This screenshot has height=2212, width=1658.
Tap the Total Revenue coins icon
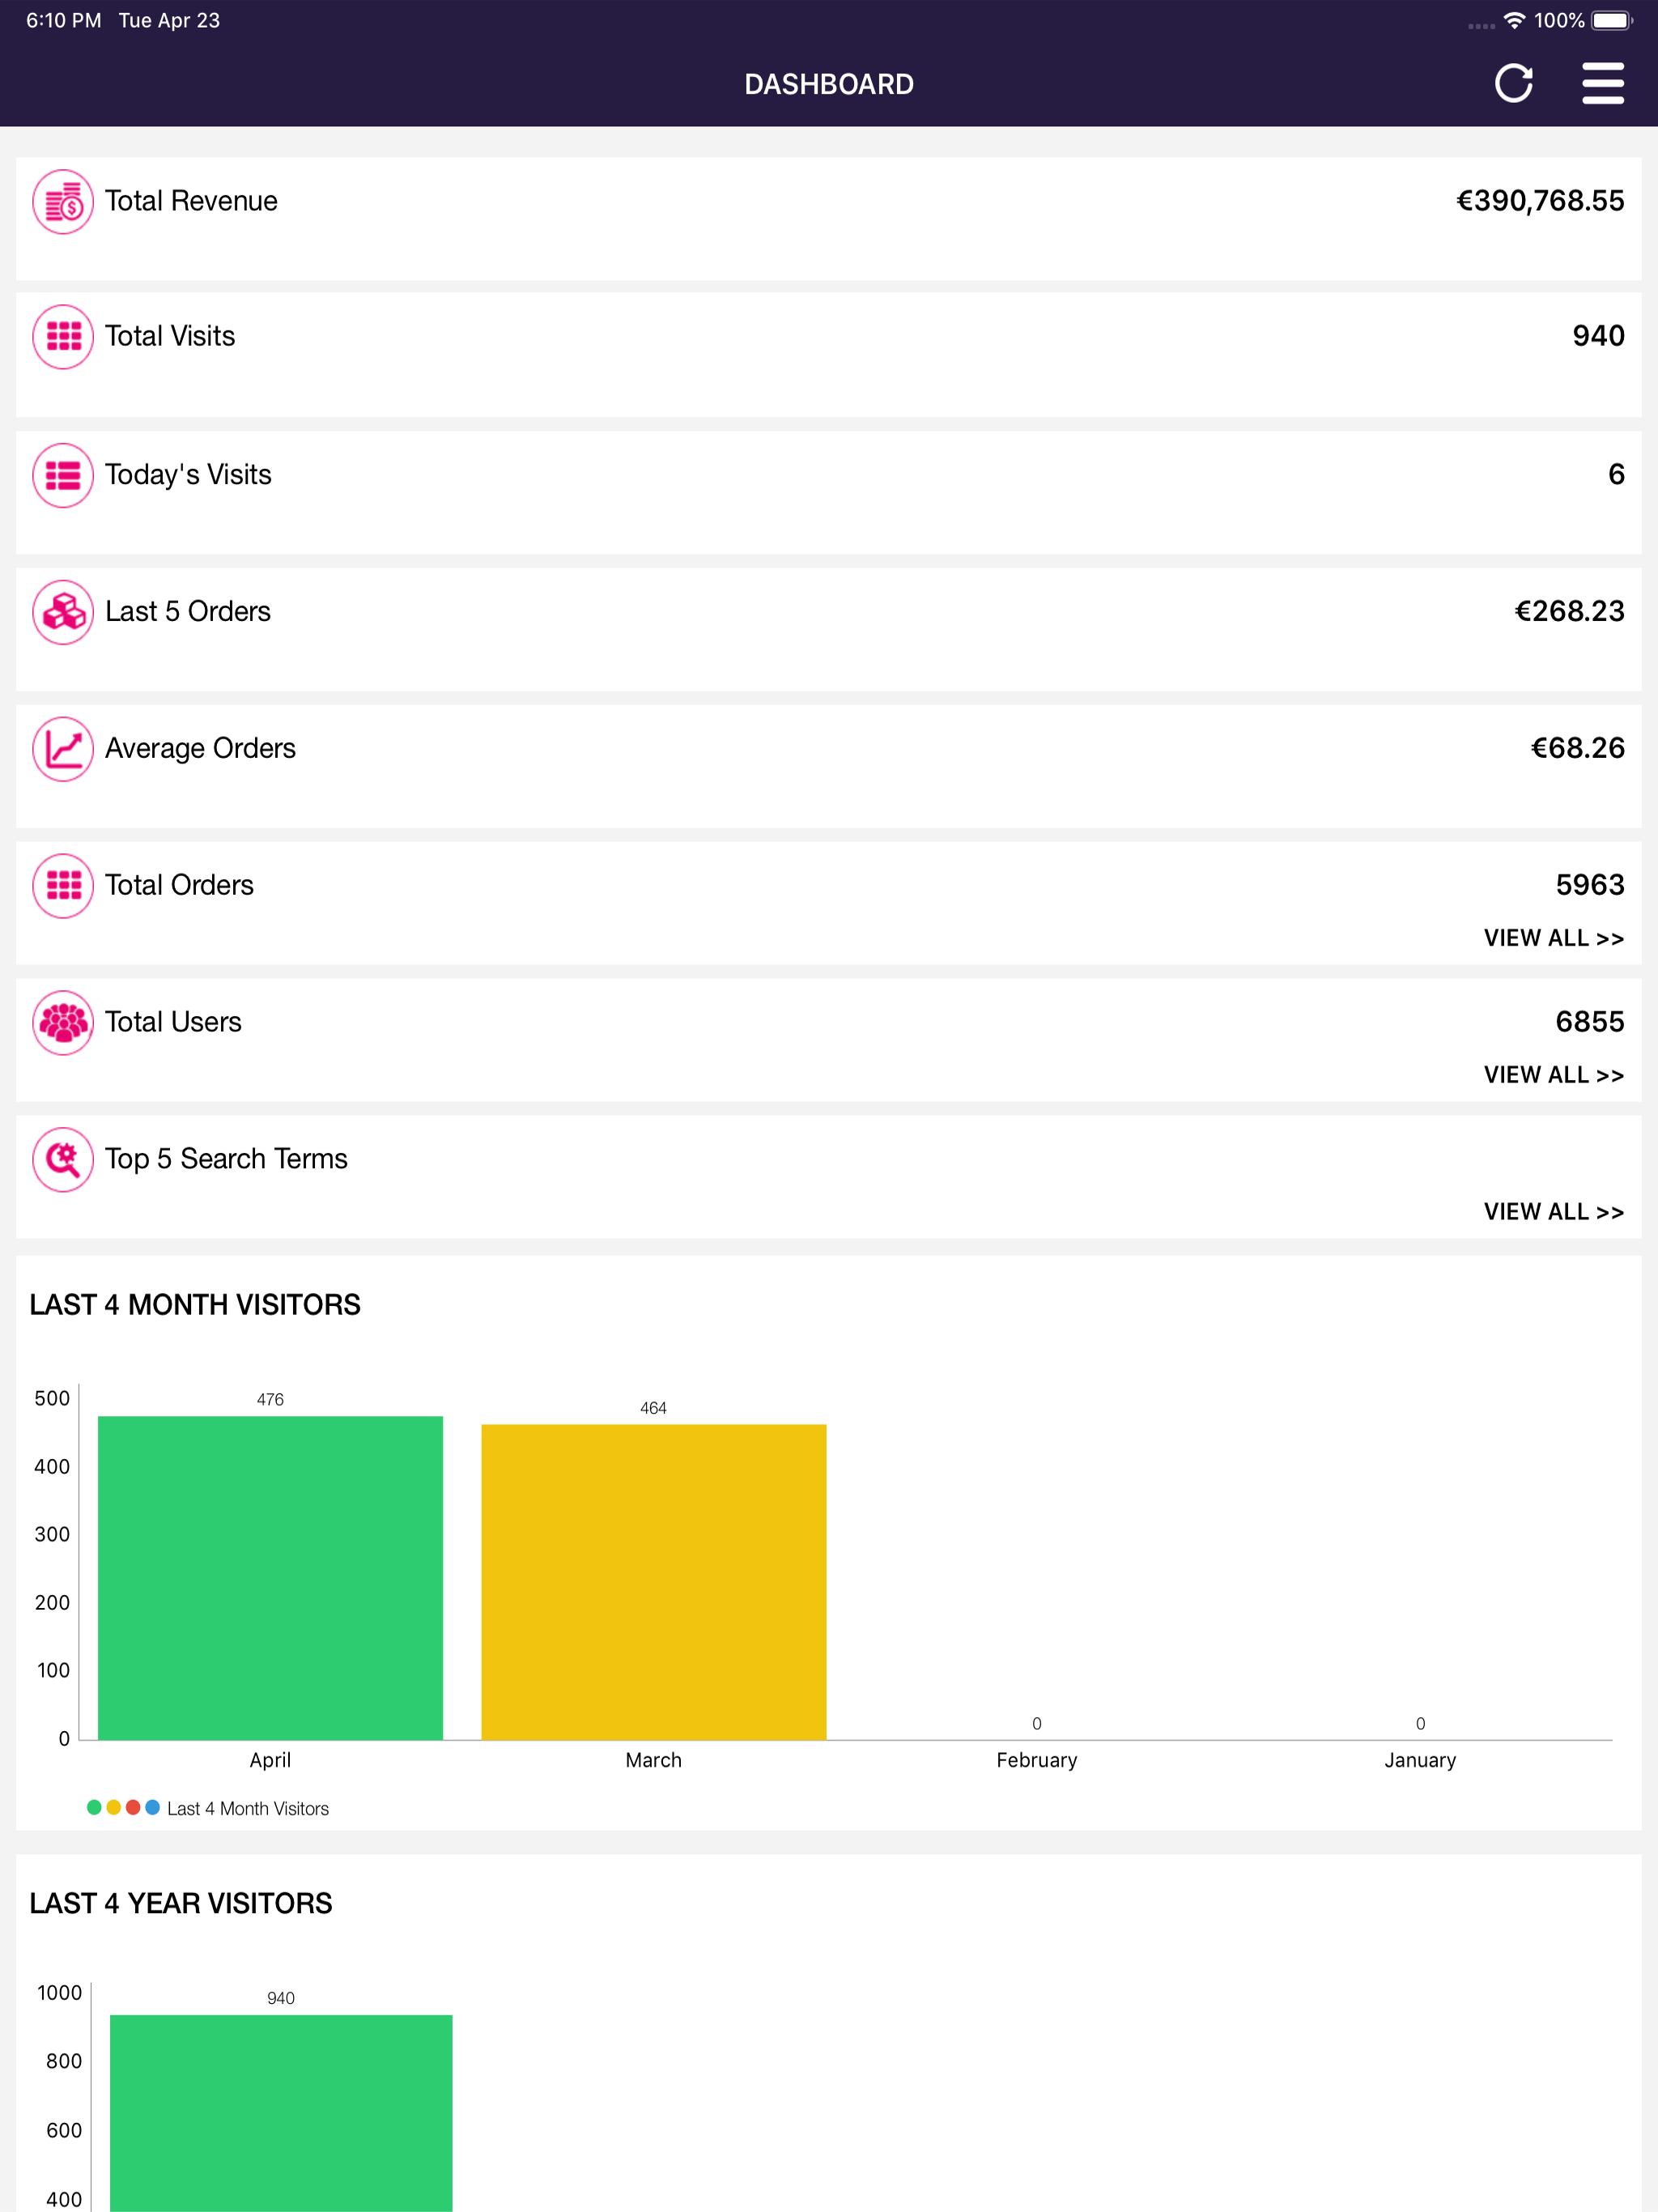click(63, 202)
